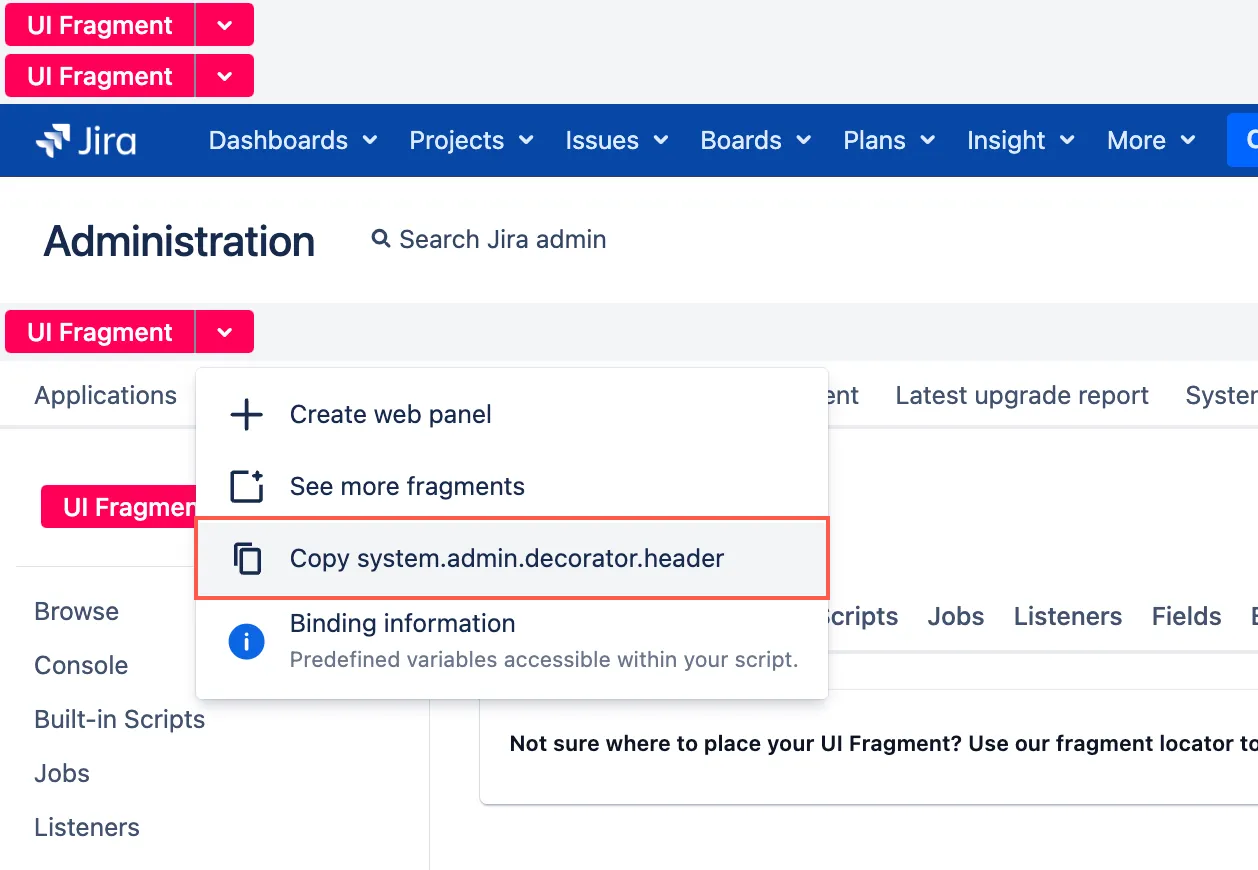Choose Copy system.admin.decorator.header
1258x870 pixels.
pyautogui.click(x=512, y=558)
